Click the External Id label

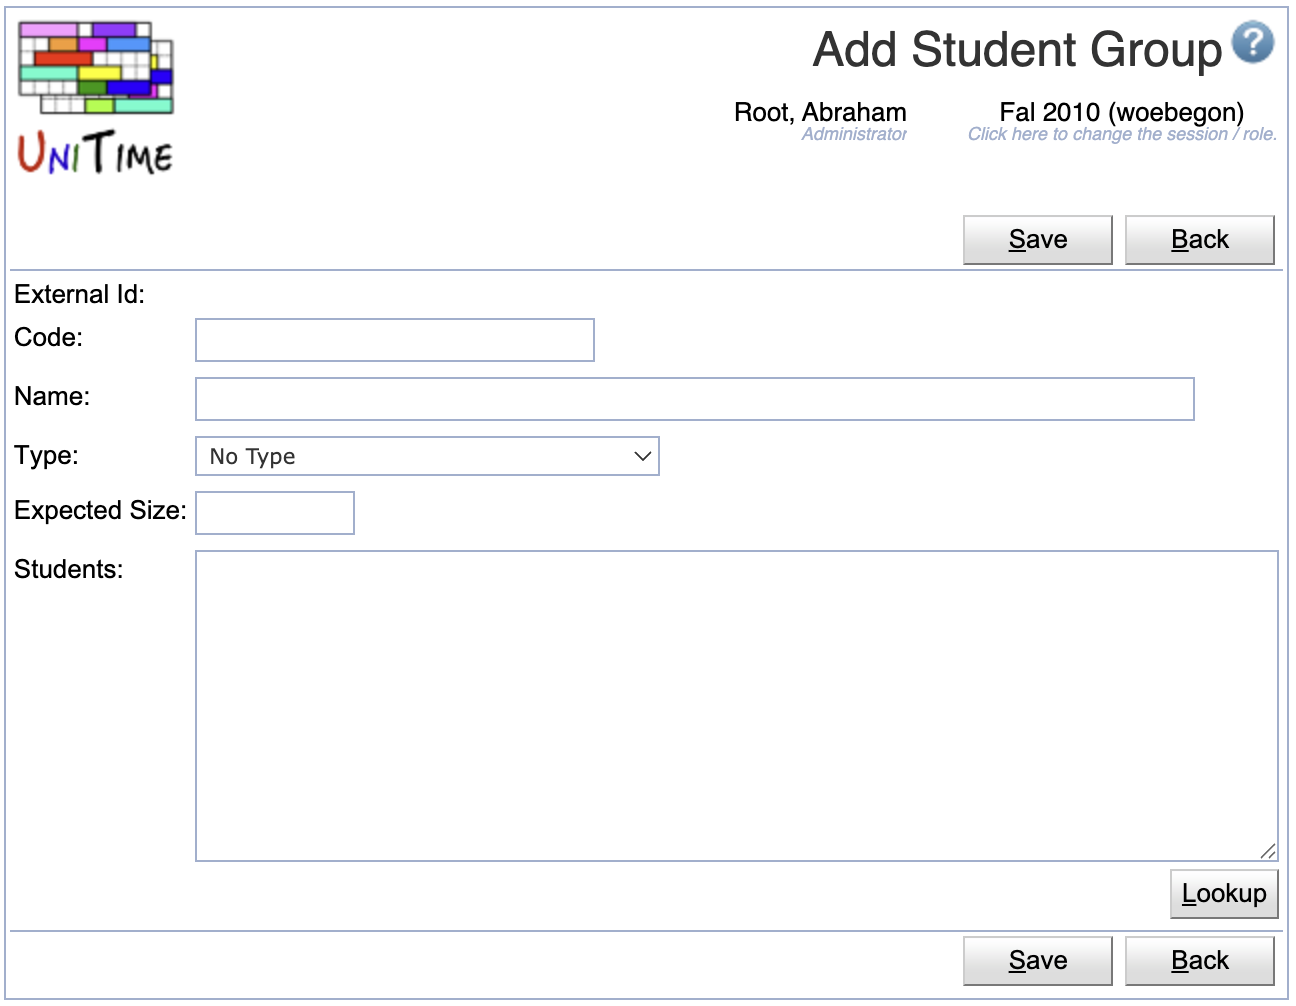79,294
